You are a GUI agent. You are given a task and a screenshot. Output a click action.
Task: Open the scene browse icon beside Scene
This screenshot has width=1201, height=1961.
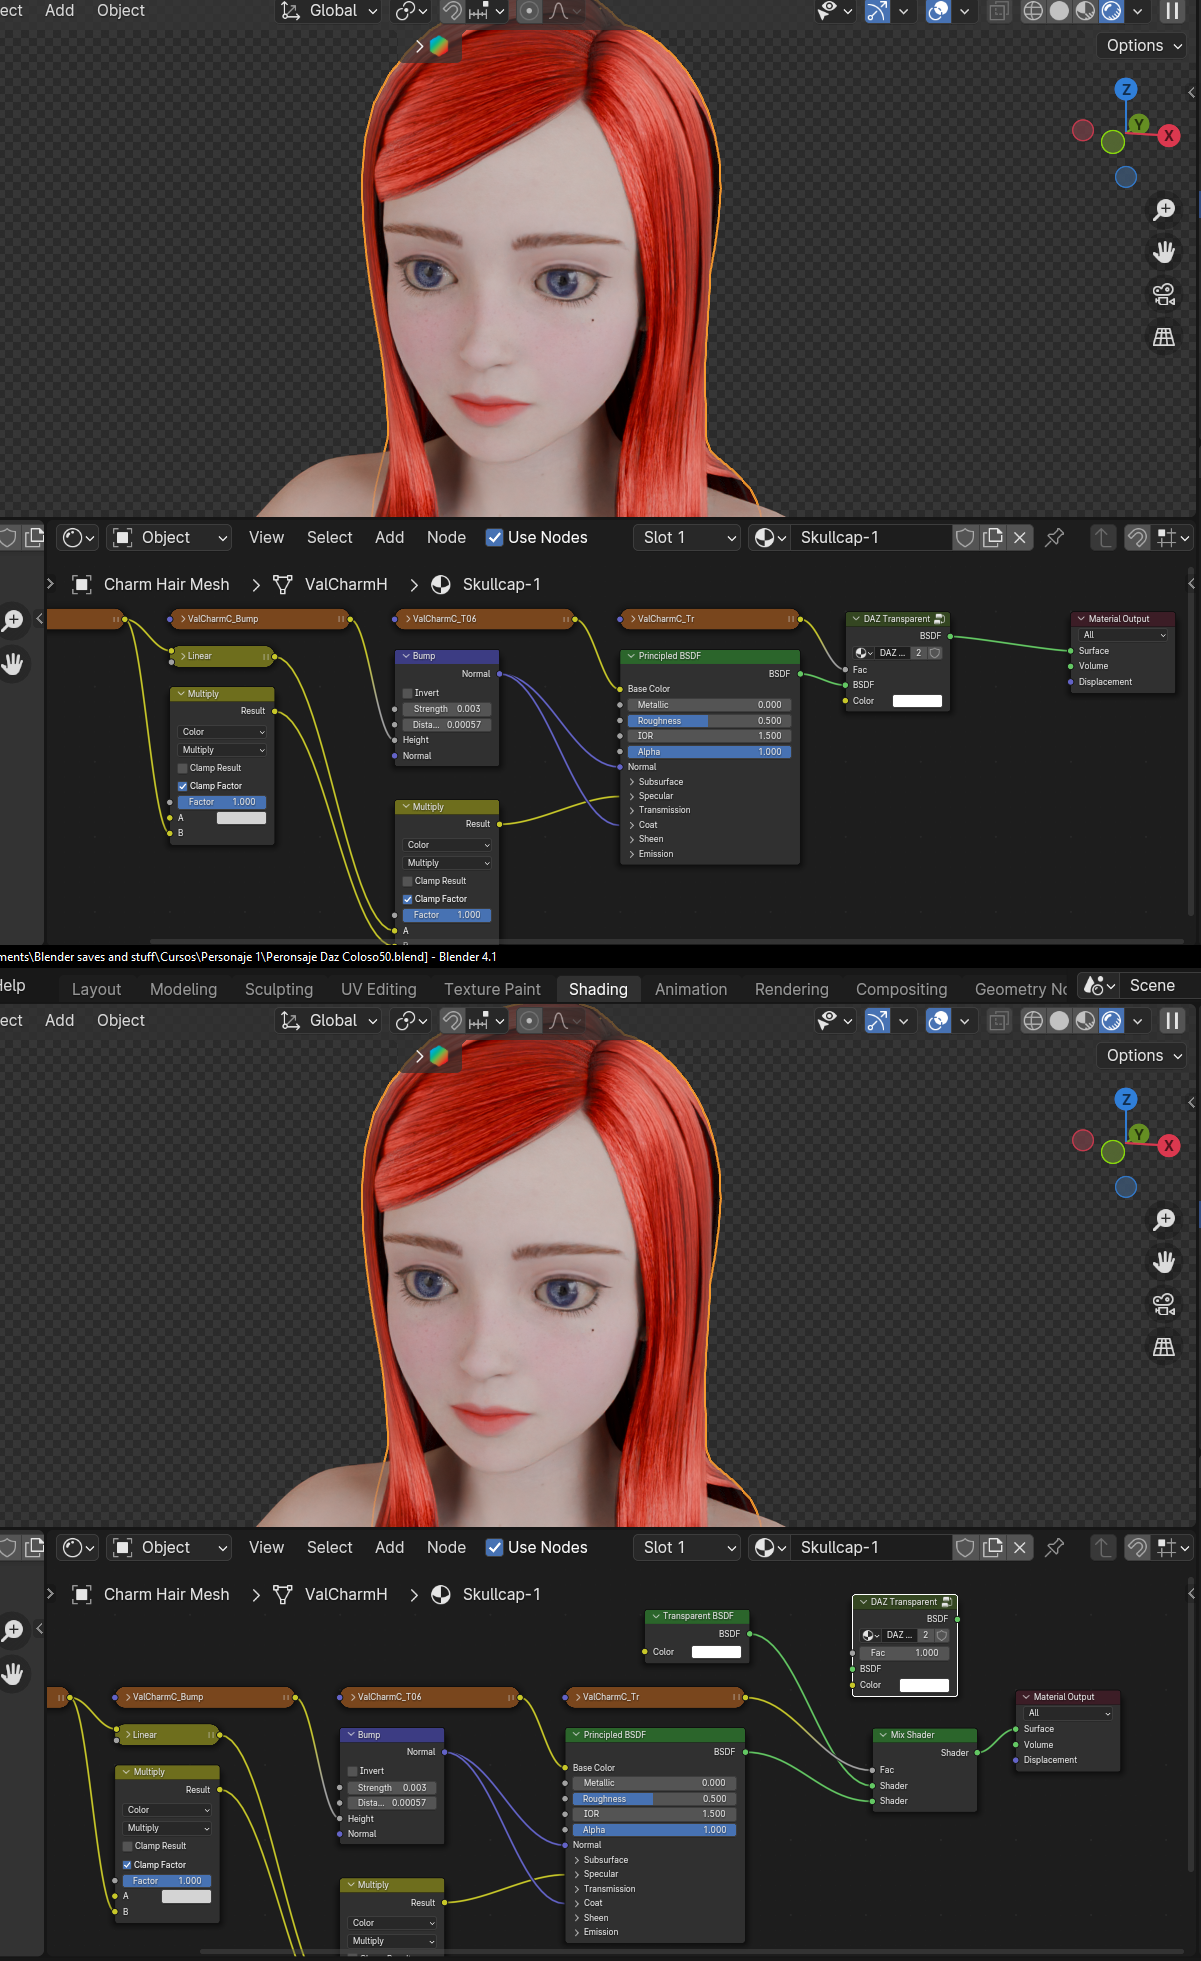pyautogui.click(x=1099, y=986)
